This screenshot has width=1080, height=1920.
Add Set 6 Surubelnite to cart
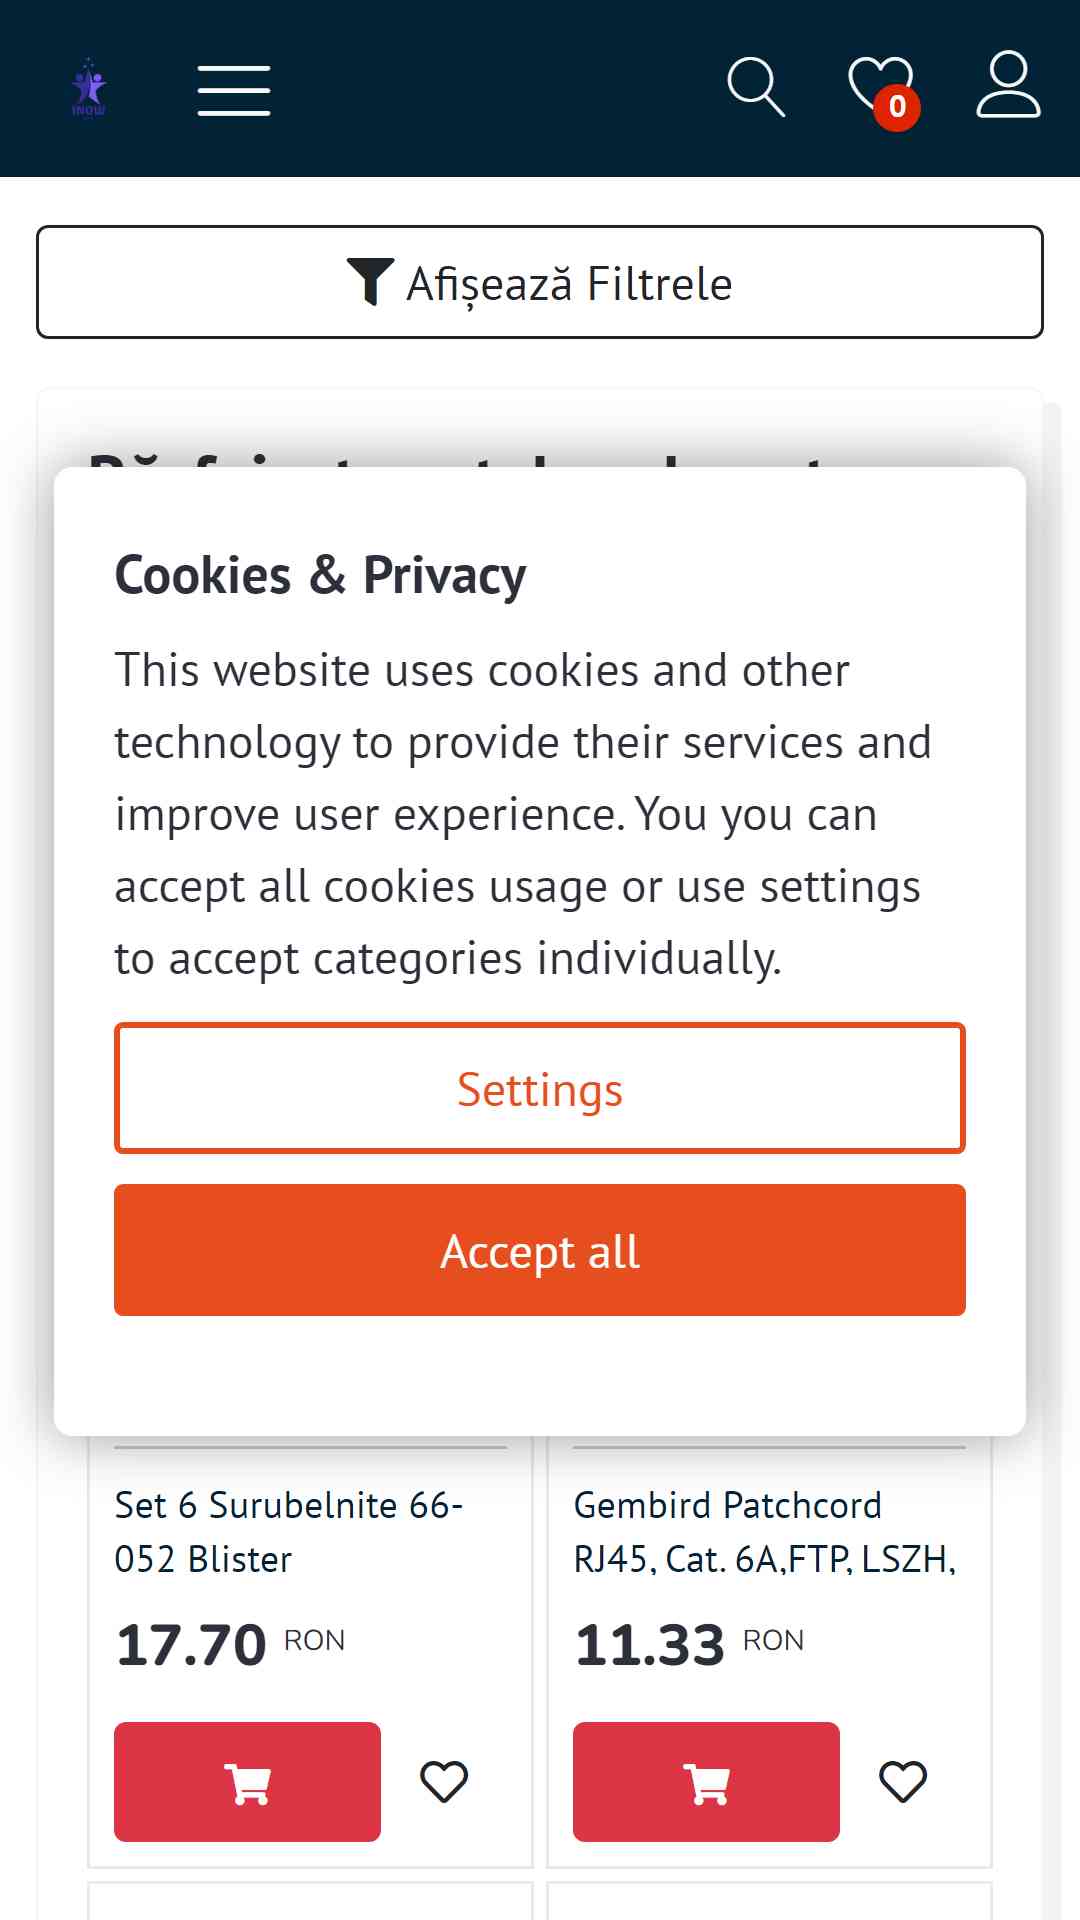[247, 1782]
